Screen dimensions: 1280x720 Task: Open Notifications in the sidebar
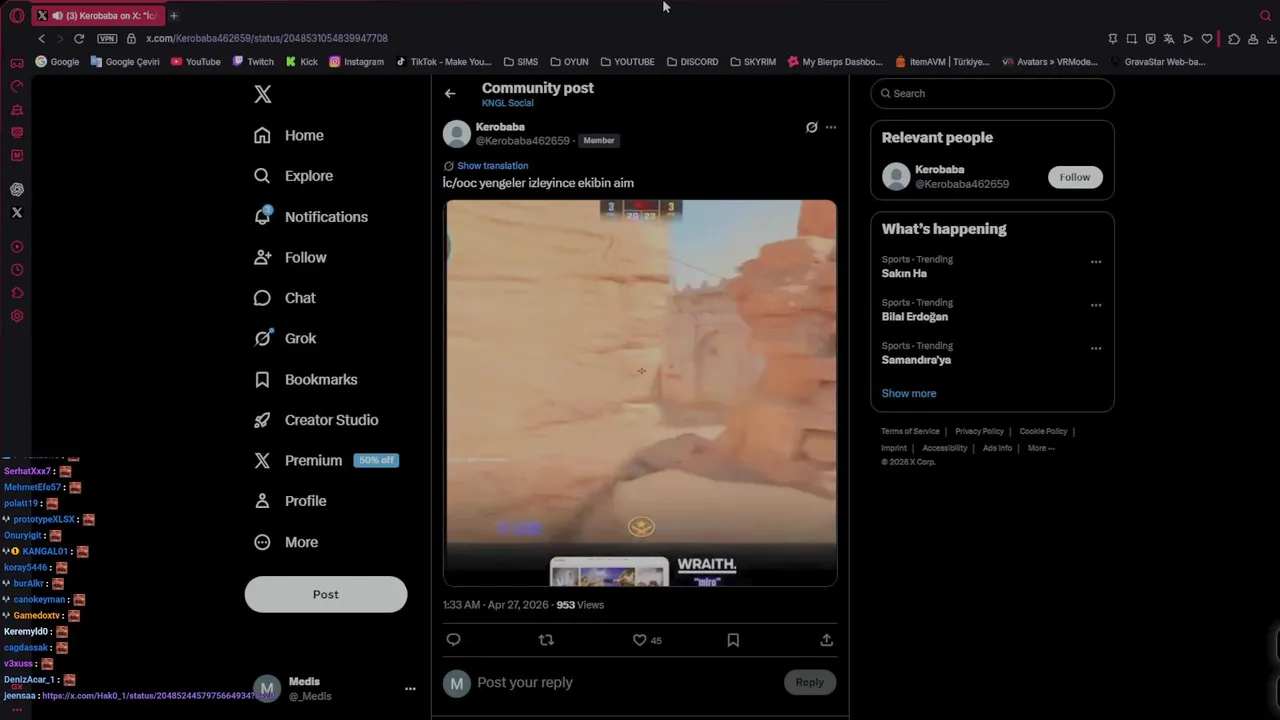tap(311, 217)
